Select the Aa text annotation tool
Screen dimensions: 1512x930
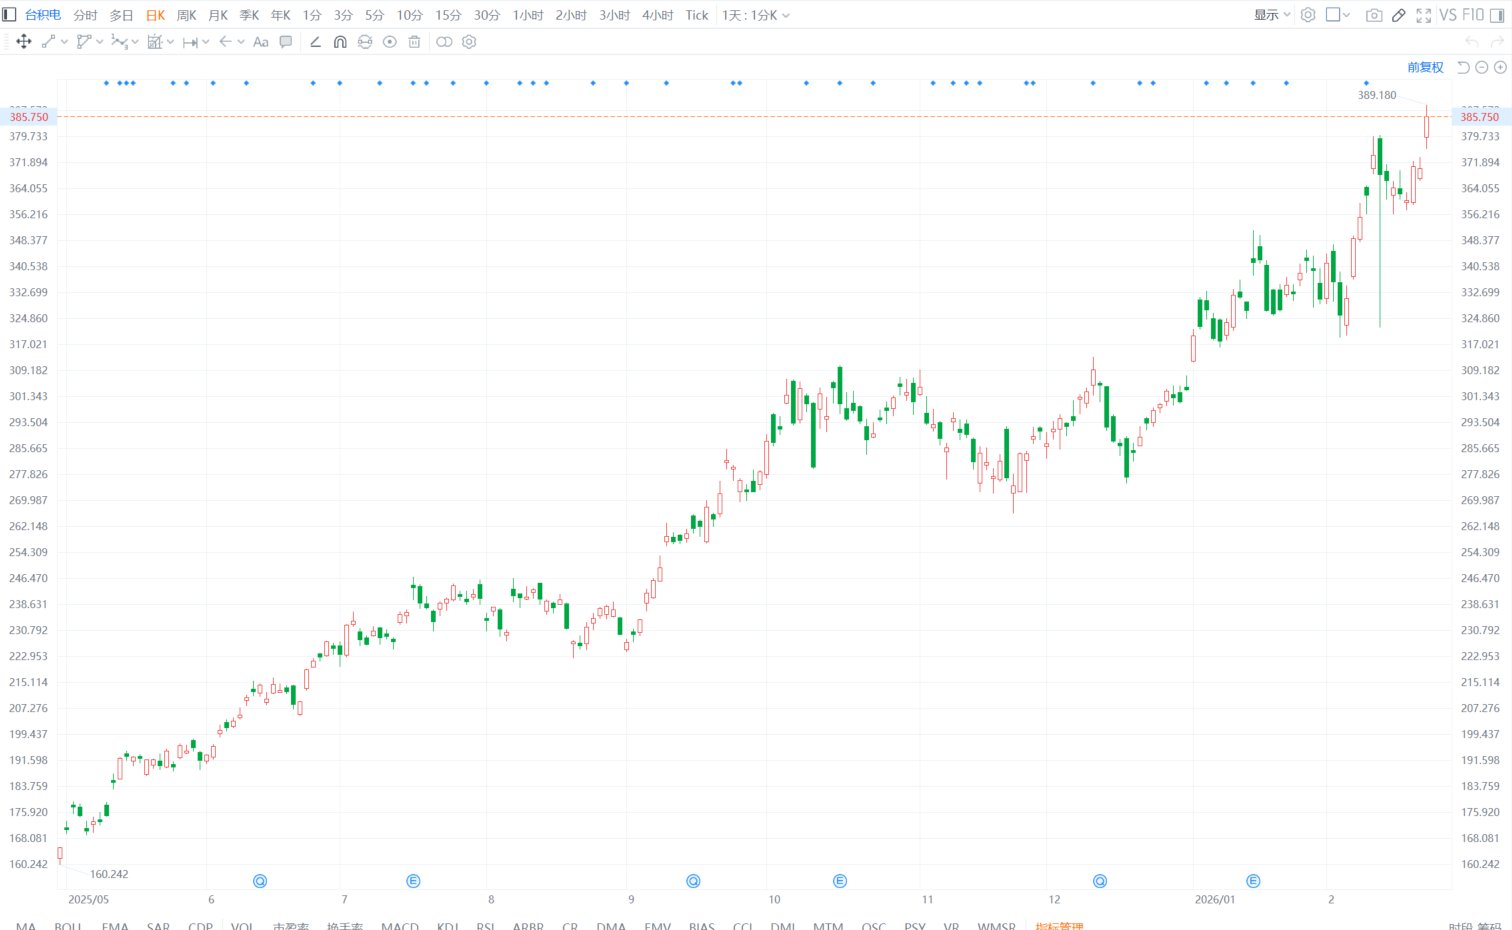(x=261, y=42)
